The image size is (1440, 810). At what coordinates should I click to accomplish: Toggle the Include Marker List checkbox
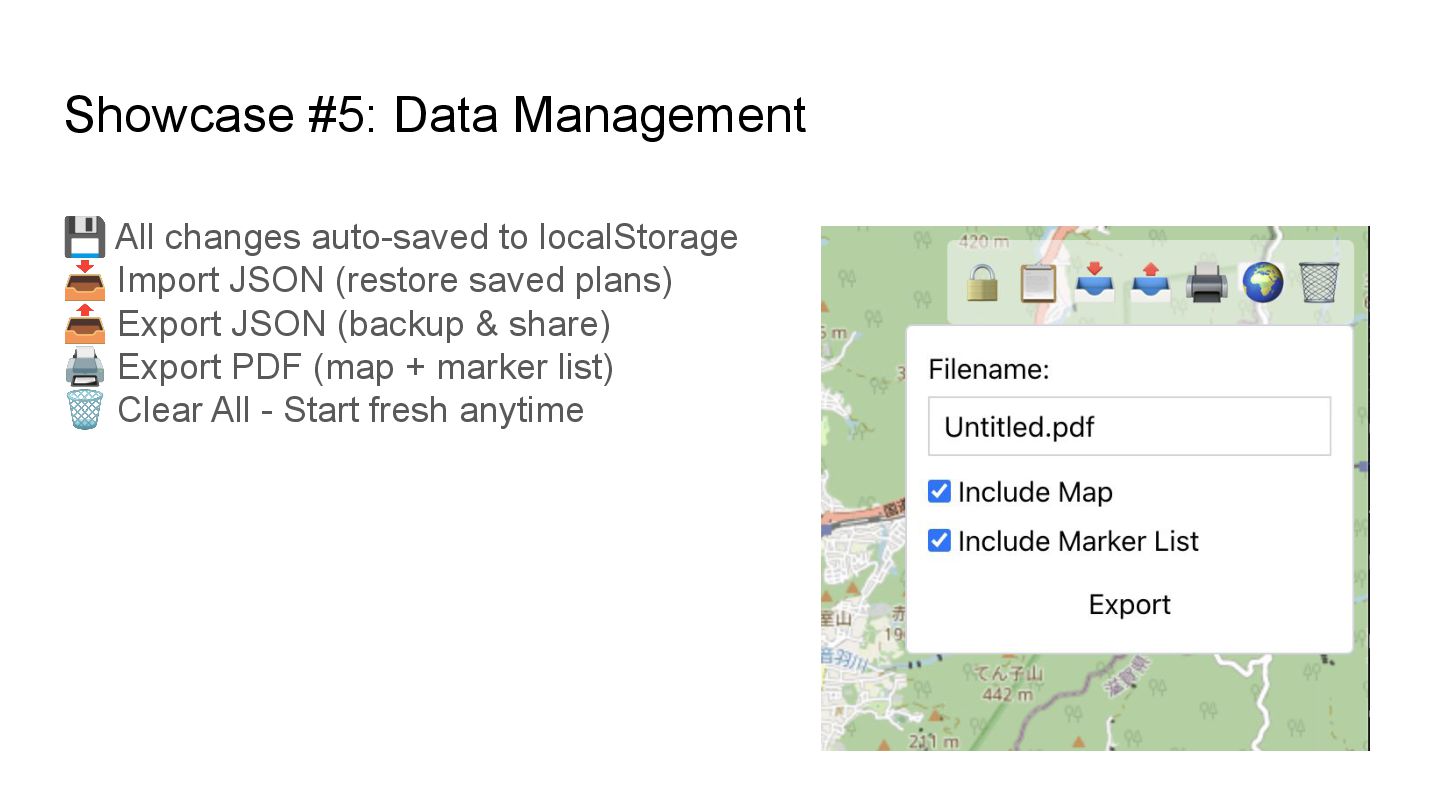click(x=939, y=541)
